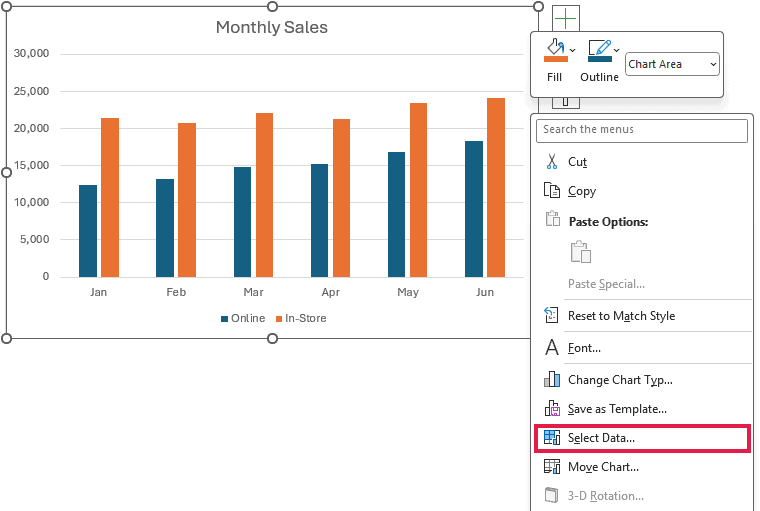Viewport: 760px width, 511px height.
Task: Click the Fill paint bucket icon
Action: [555, 47]
